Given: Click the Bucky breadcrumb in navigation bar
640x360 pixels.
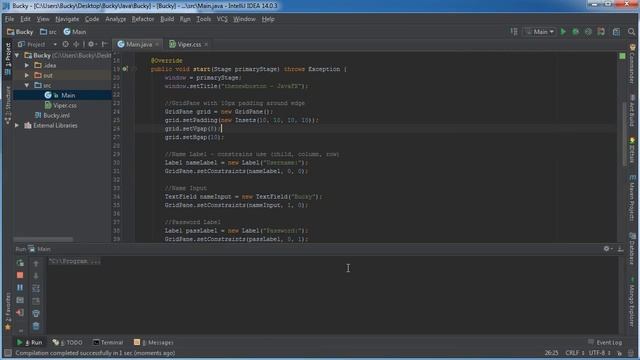Looking at the screenshot, I should click(20, 31).
